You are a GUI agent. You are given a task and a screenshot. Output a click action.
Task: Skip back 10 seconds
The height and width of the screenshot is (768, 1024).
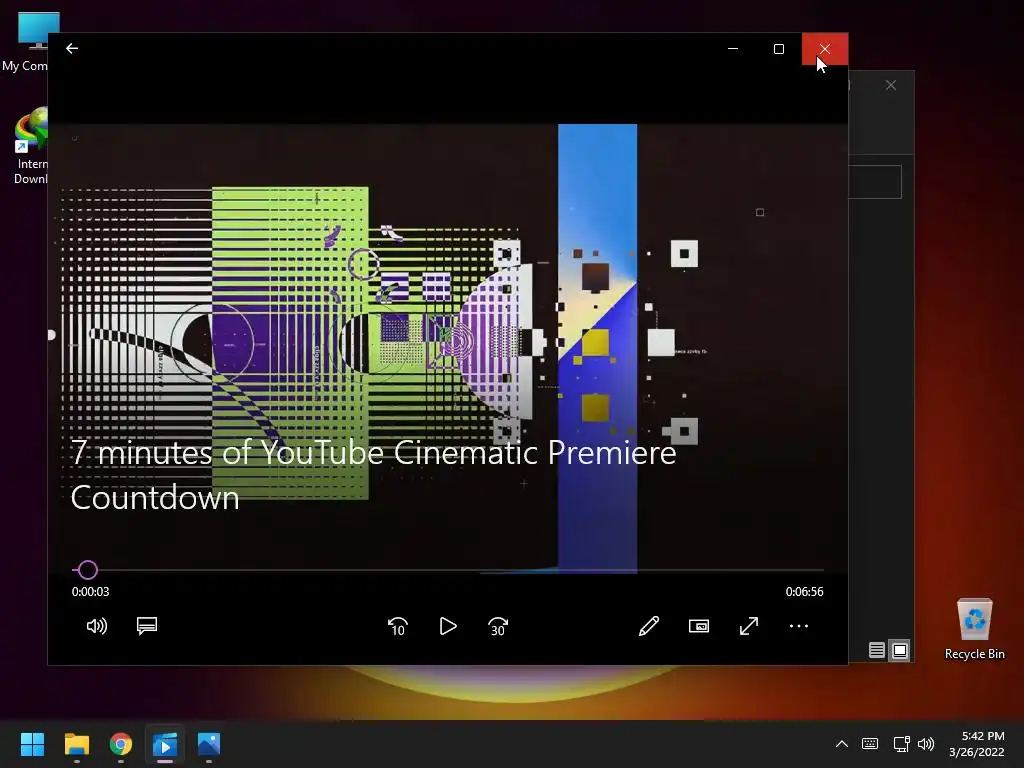pyautogui.click(x=397, y=626)
